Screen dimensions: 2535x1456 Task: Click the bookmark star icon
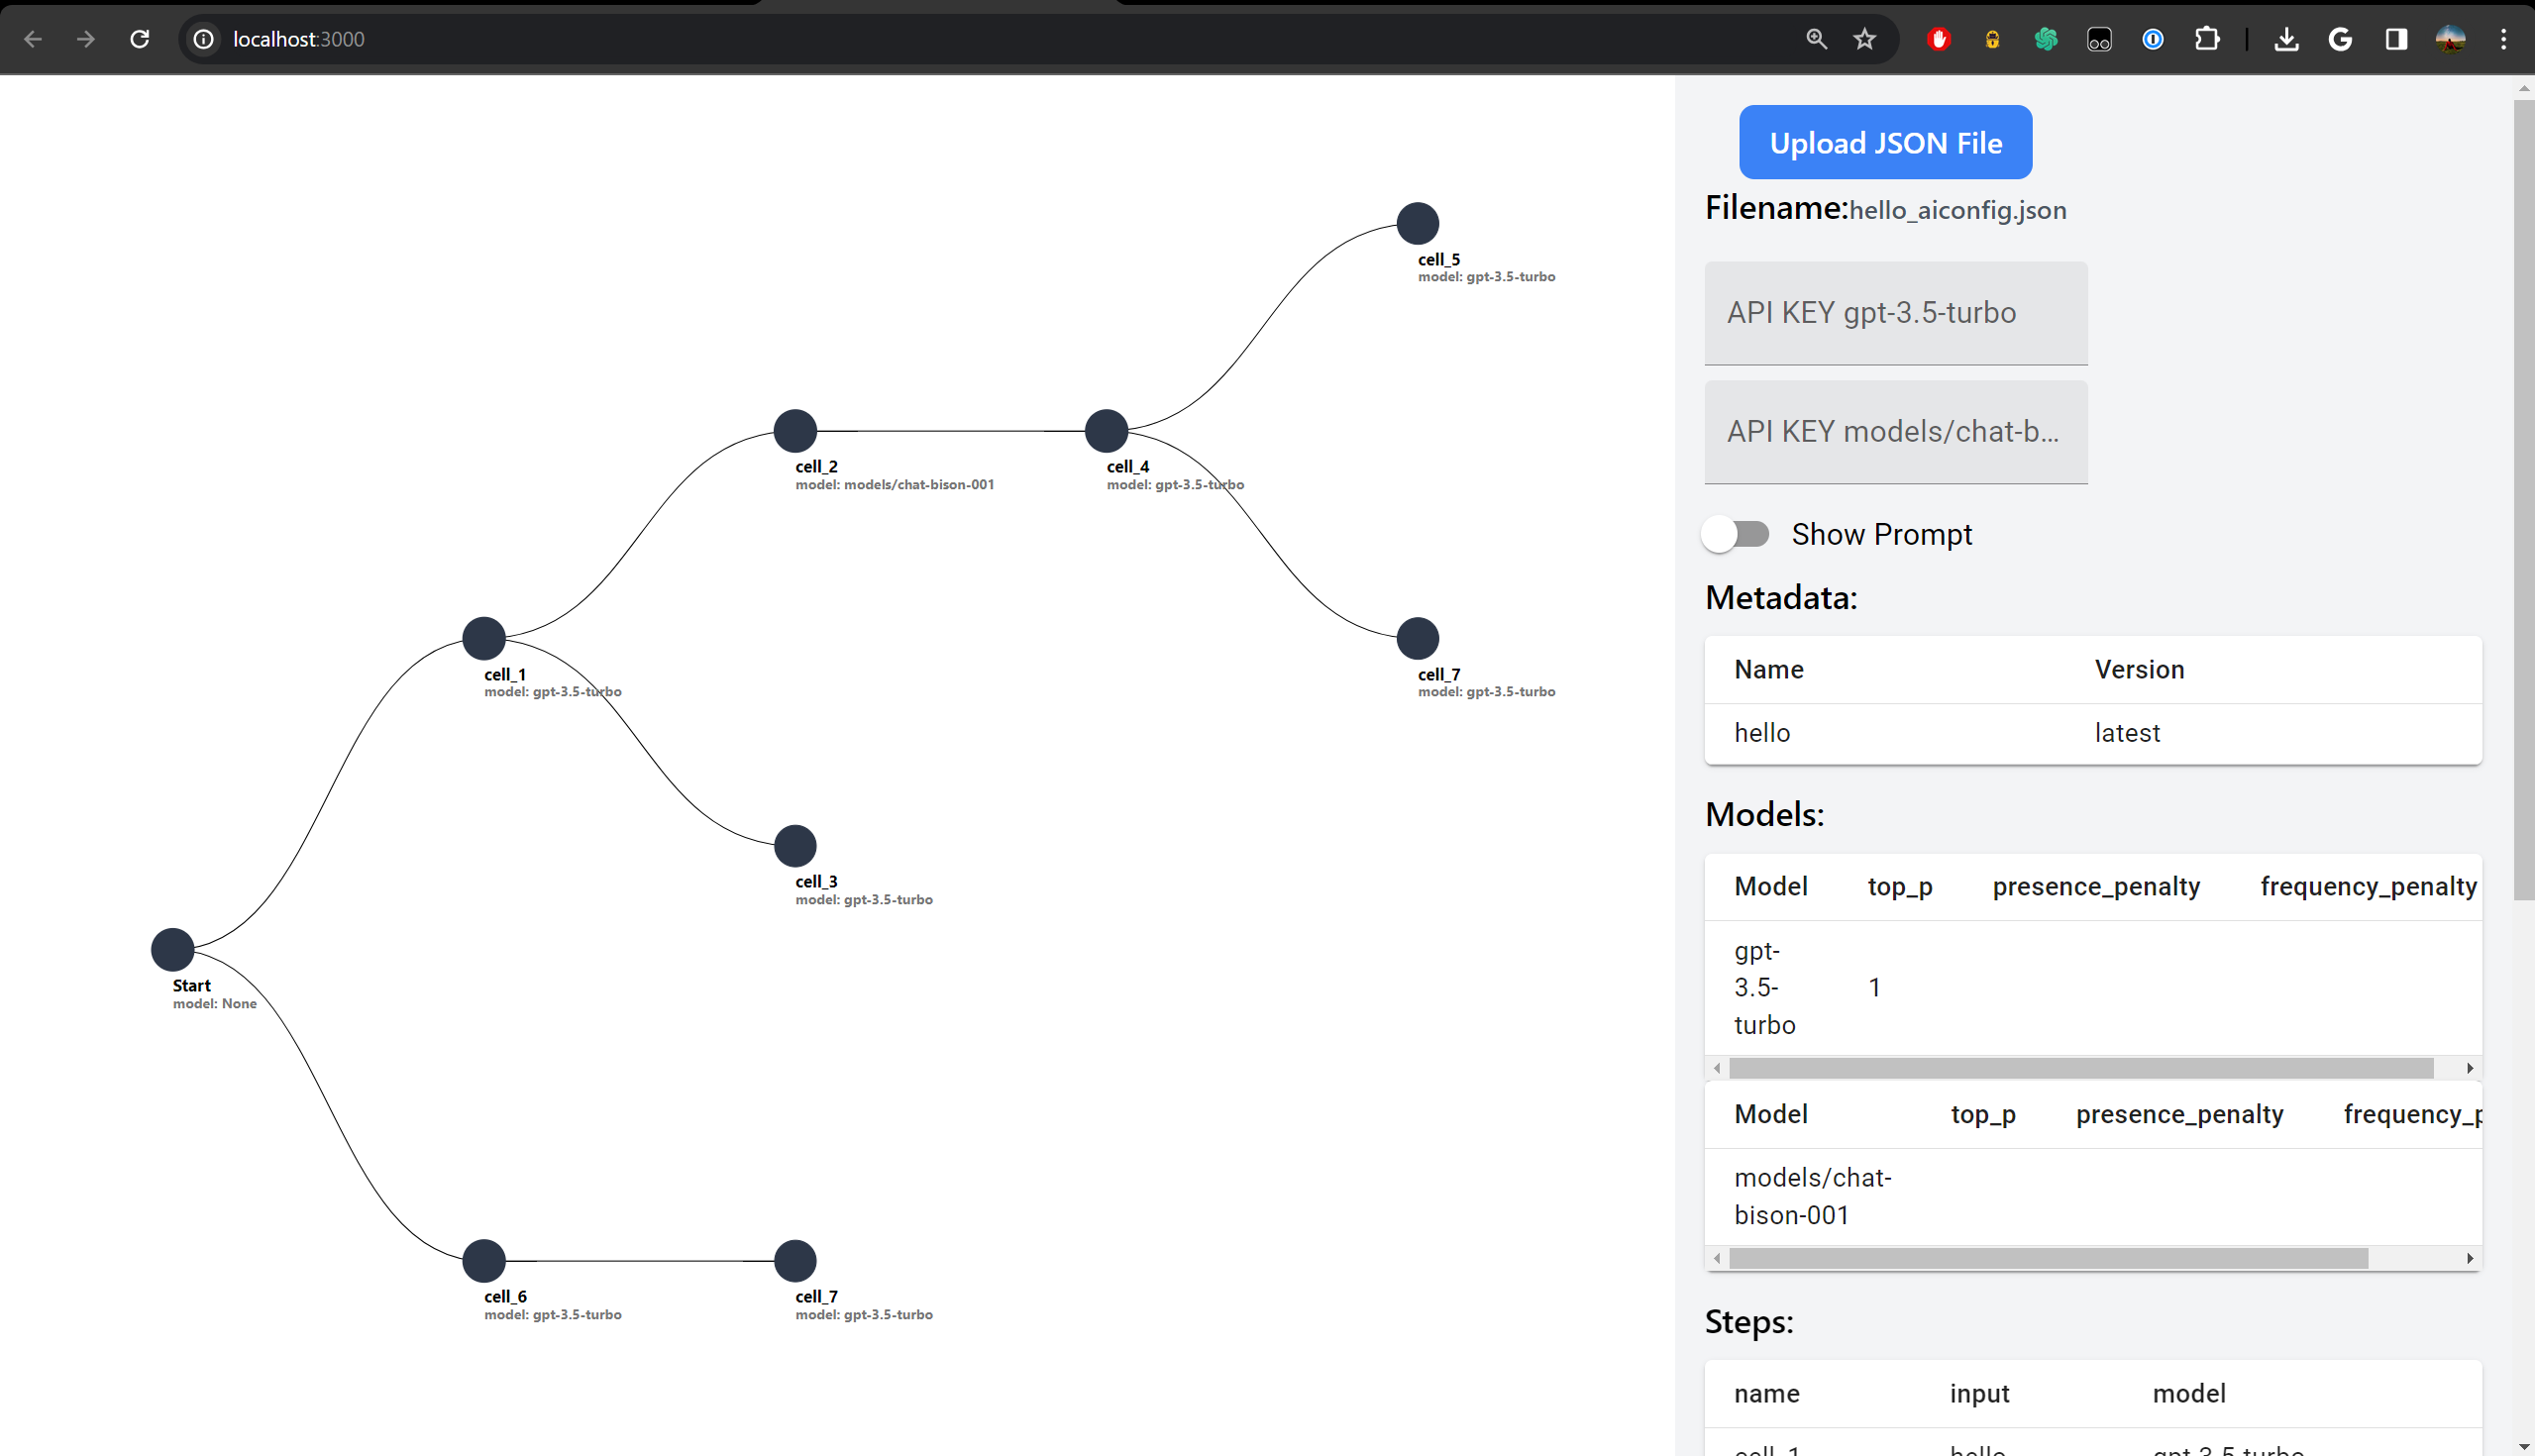(x=1865, y=39)
